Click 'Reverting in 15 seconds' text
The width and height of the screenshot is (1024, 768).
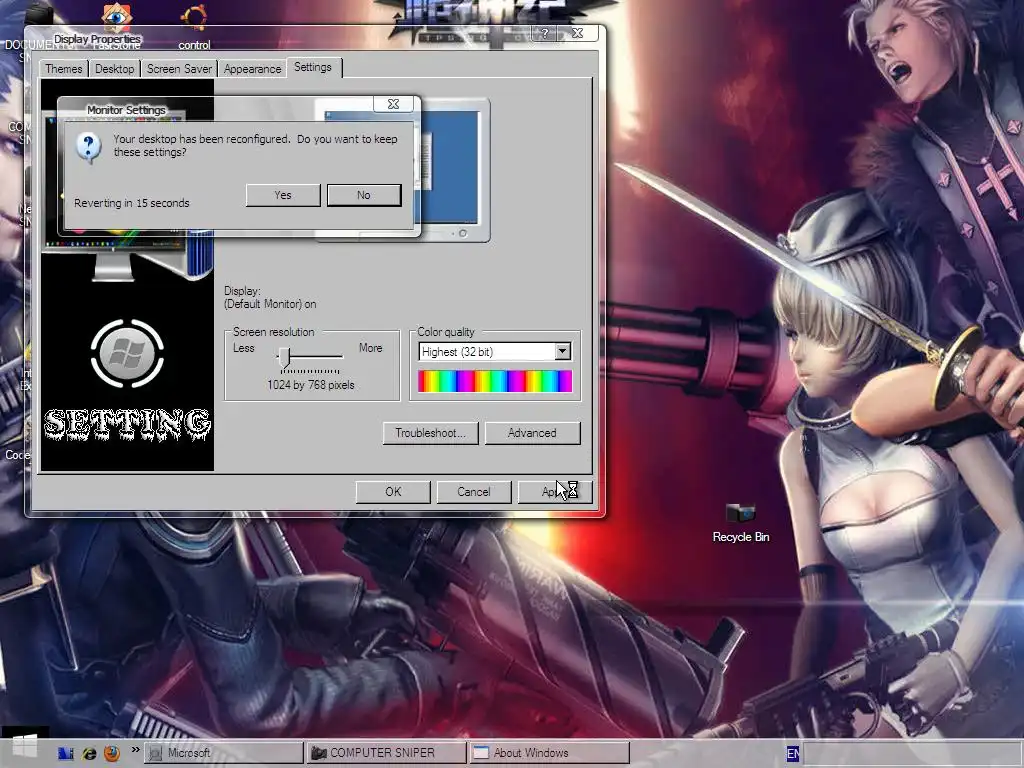pos(131,203)
